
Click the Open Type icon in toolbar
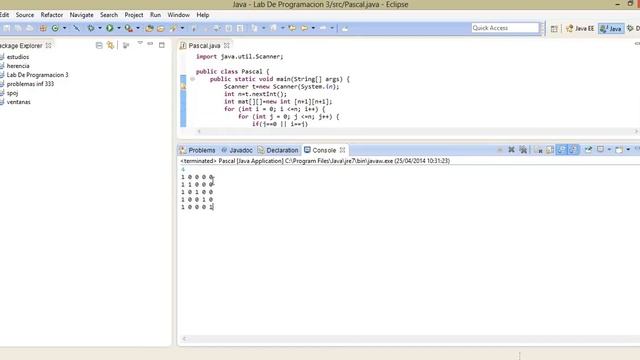pyautogui.click(x=149, y=28)
